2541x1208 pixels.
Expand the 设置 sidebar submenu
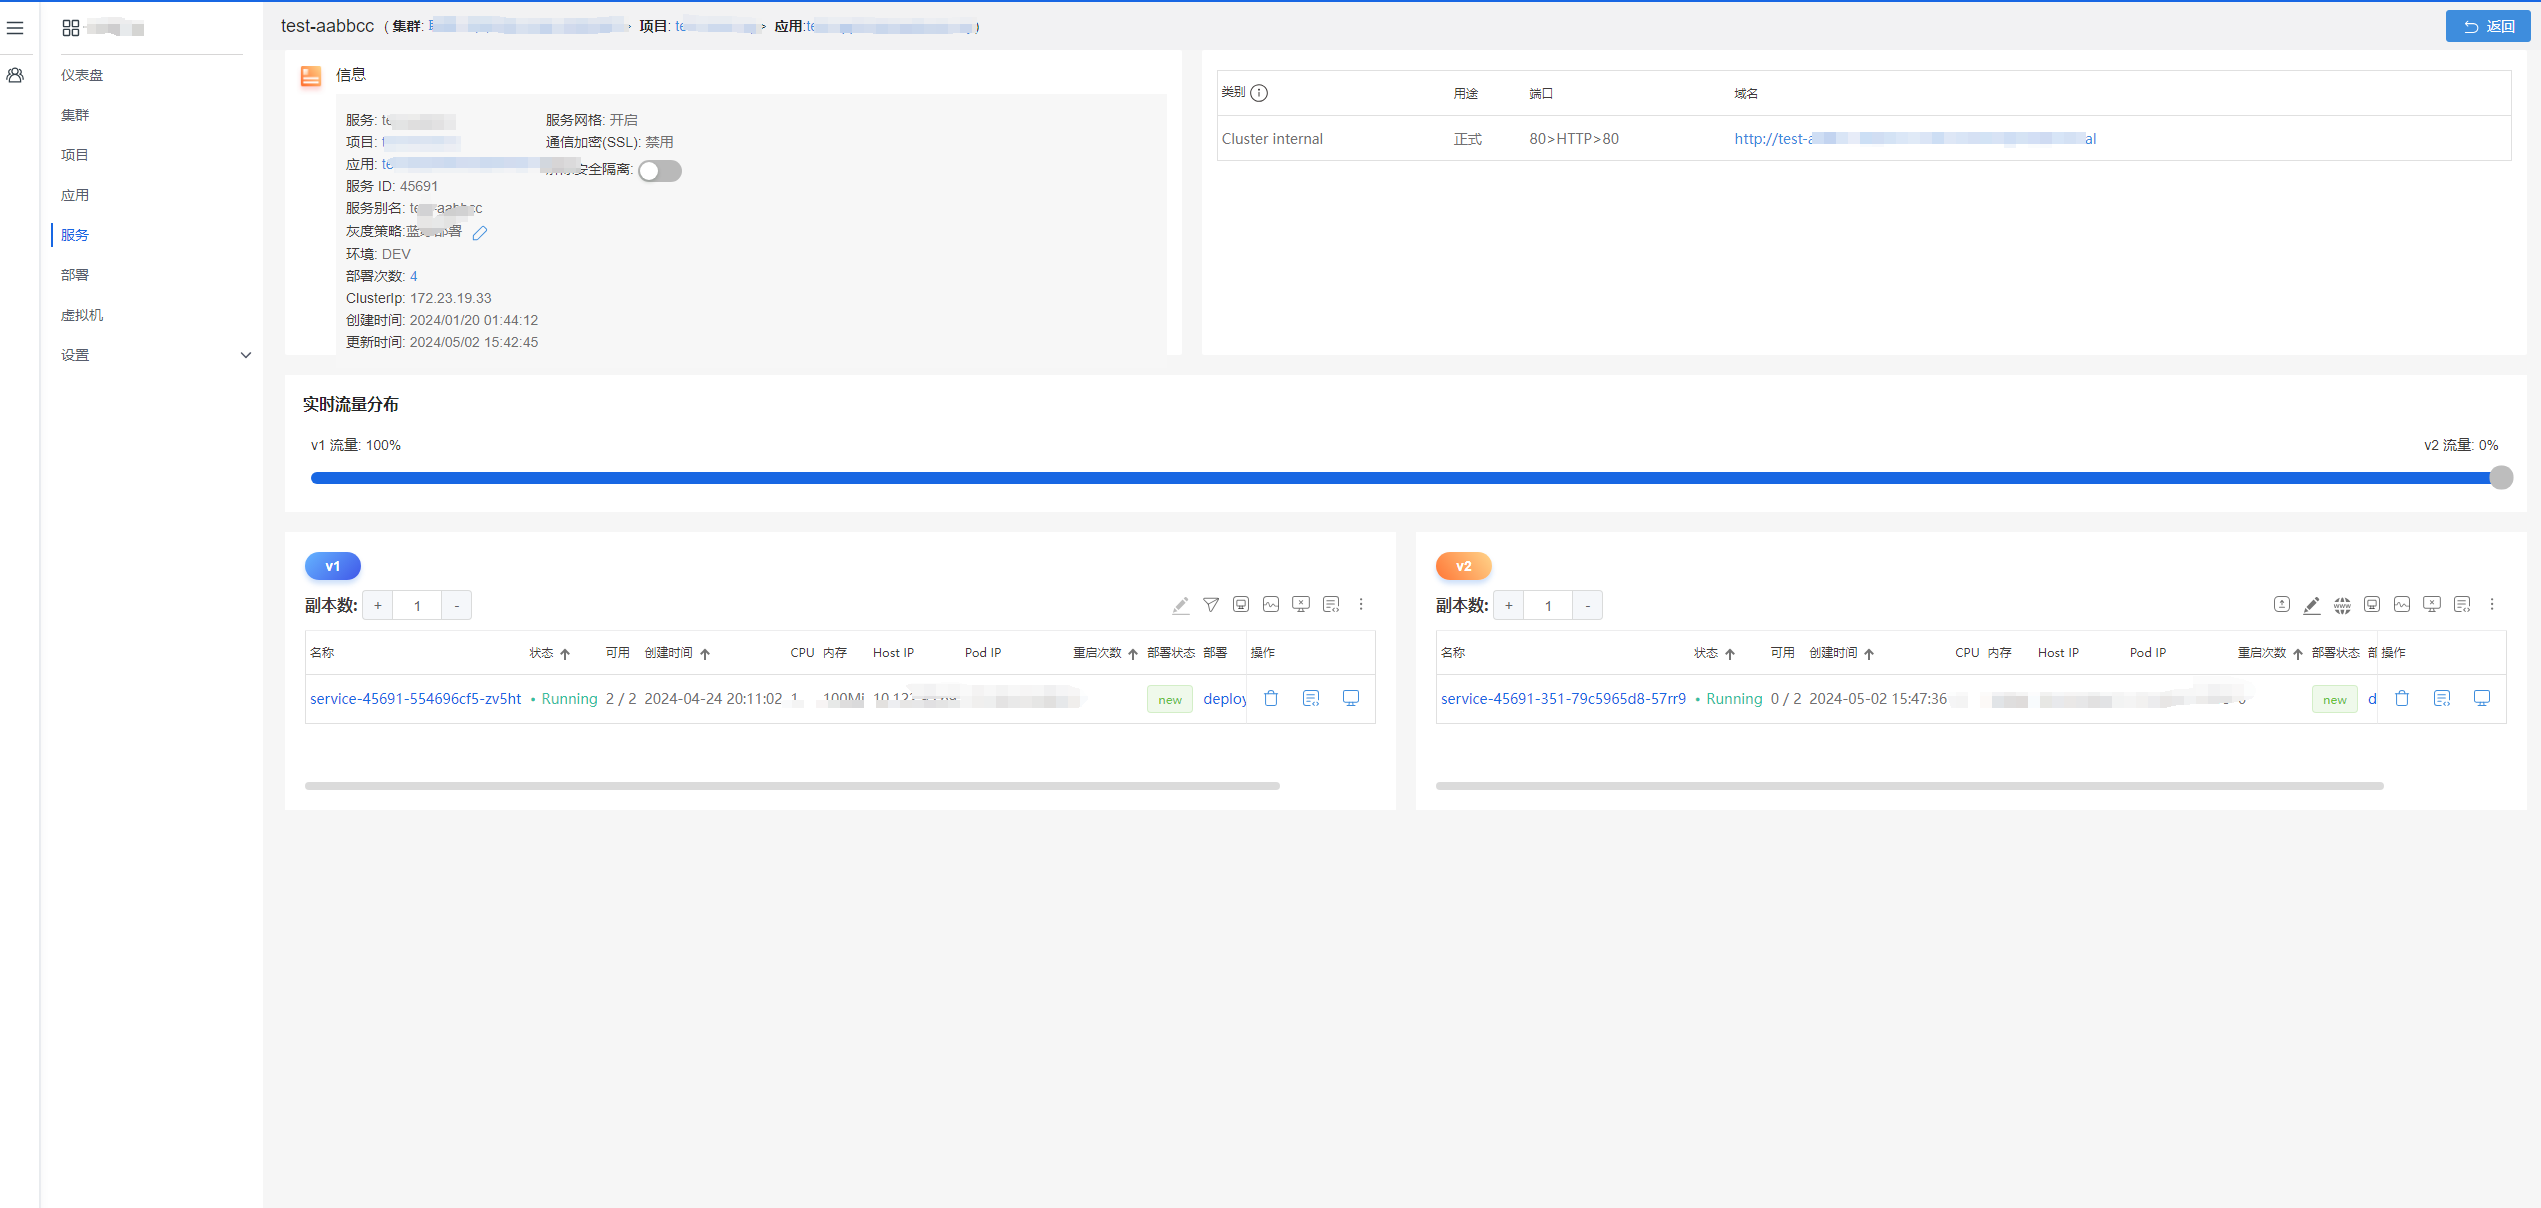point(246,355)
